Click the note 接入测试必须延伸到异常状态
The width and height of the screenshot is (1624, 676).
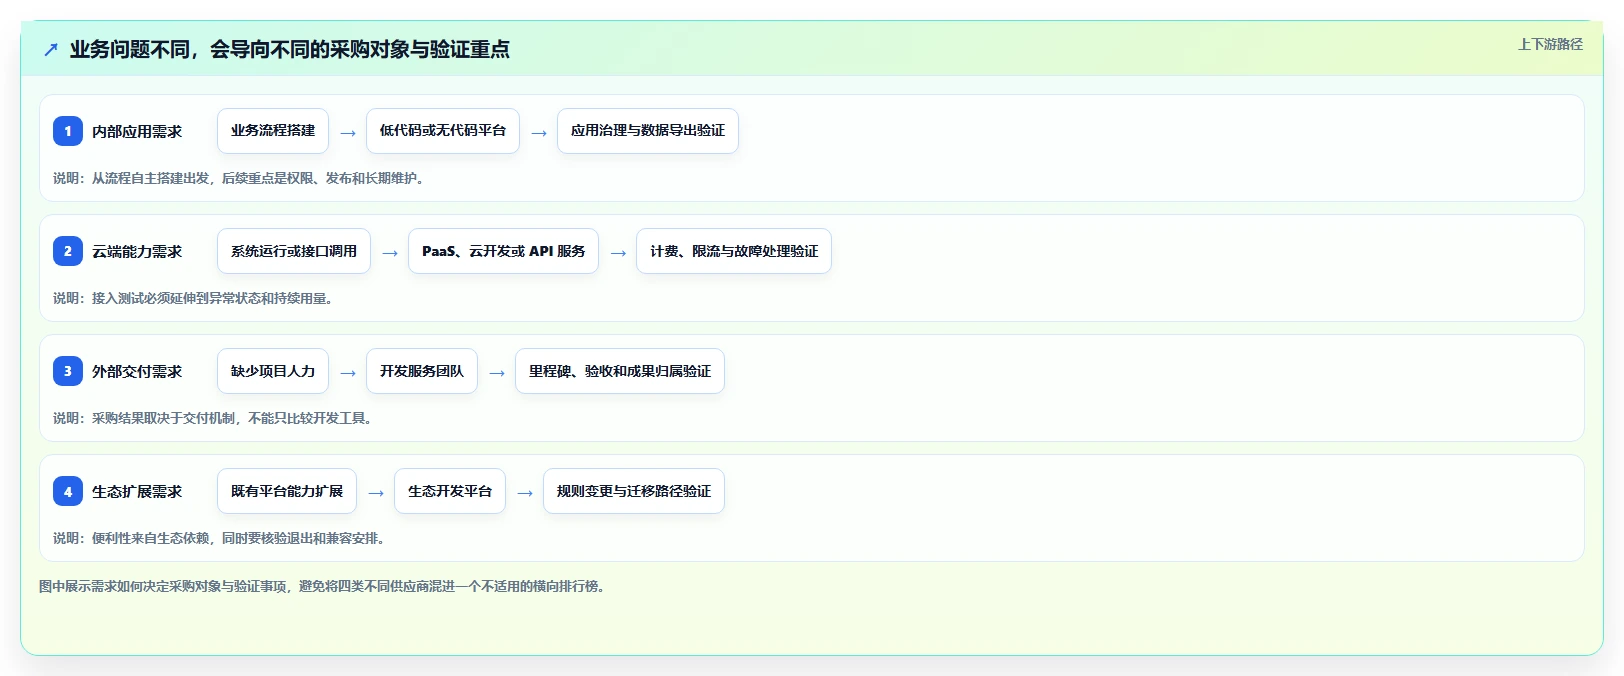click(178, 298)
